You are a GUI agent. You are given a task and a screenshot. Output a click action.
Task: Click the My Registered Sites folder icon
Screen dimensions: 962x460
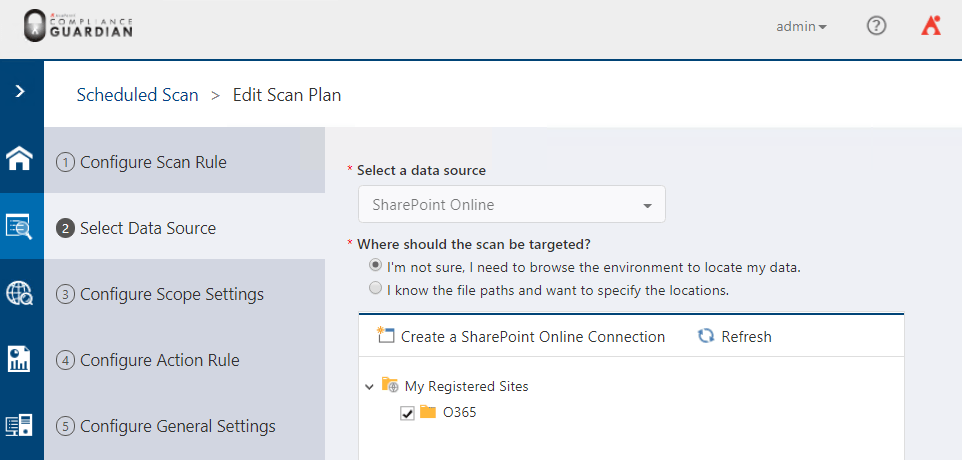point(390,385)
